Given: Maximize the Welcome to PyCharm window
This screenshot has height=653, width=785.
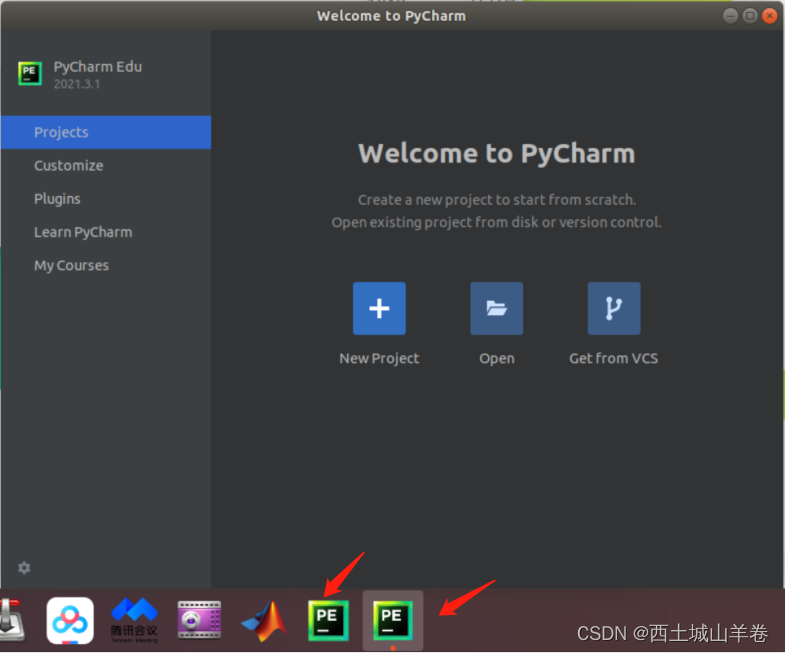Looking at the screenshot, I should [x=749, y=16].
